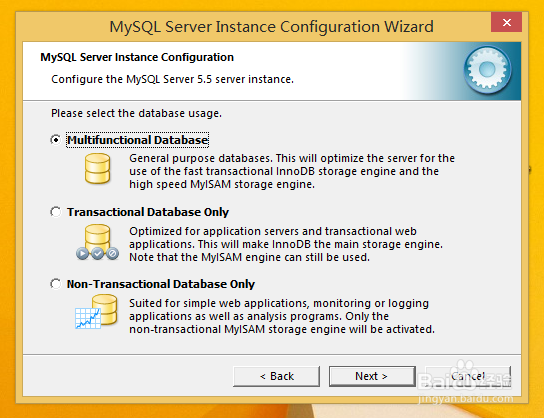Click 'Please select the database usage.' text
Image resolution: width=544 pixels, height=418 pixels.
(x=136, y=113)
